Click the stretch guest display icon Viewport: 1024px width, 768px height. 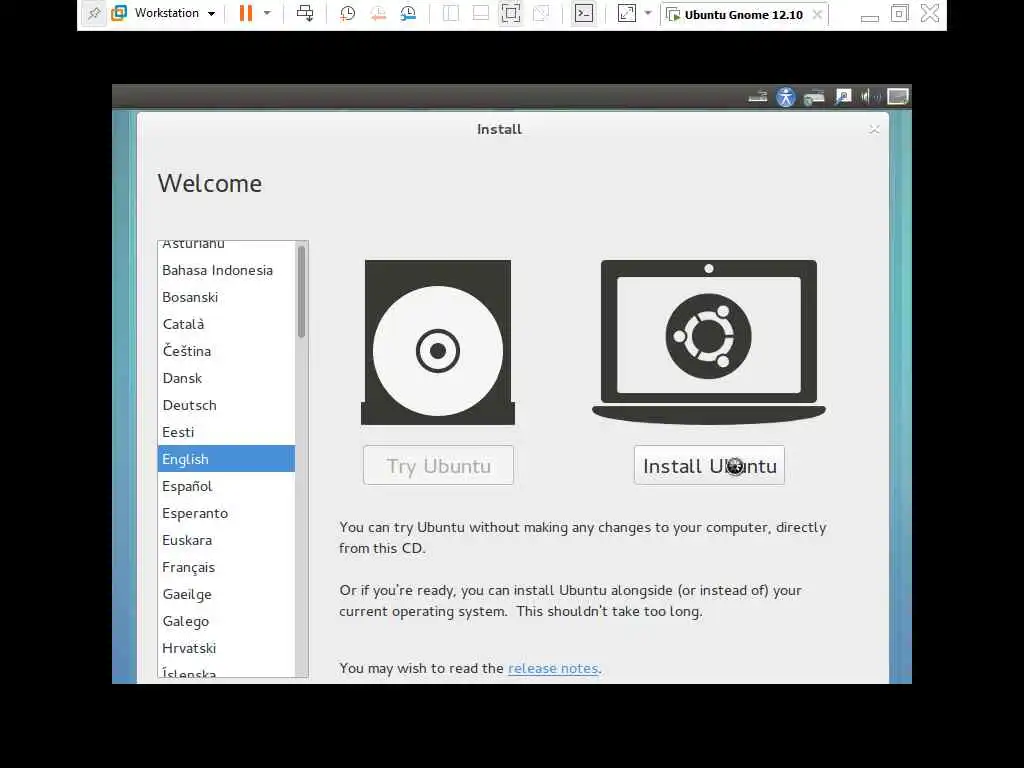coord(627,13)
